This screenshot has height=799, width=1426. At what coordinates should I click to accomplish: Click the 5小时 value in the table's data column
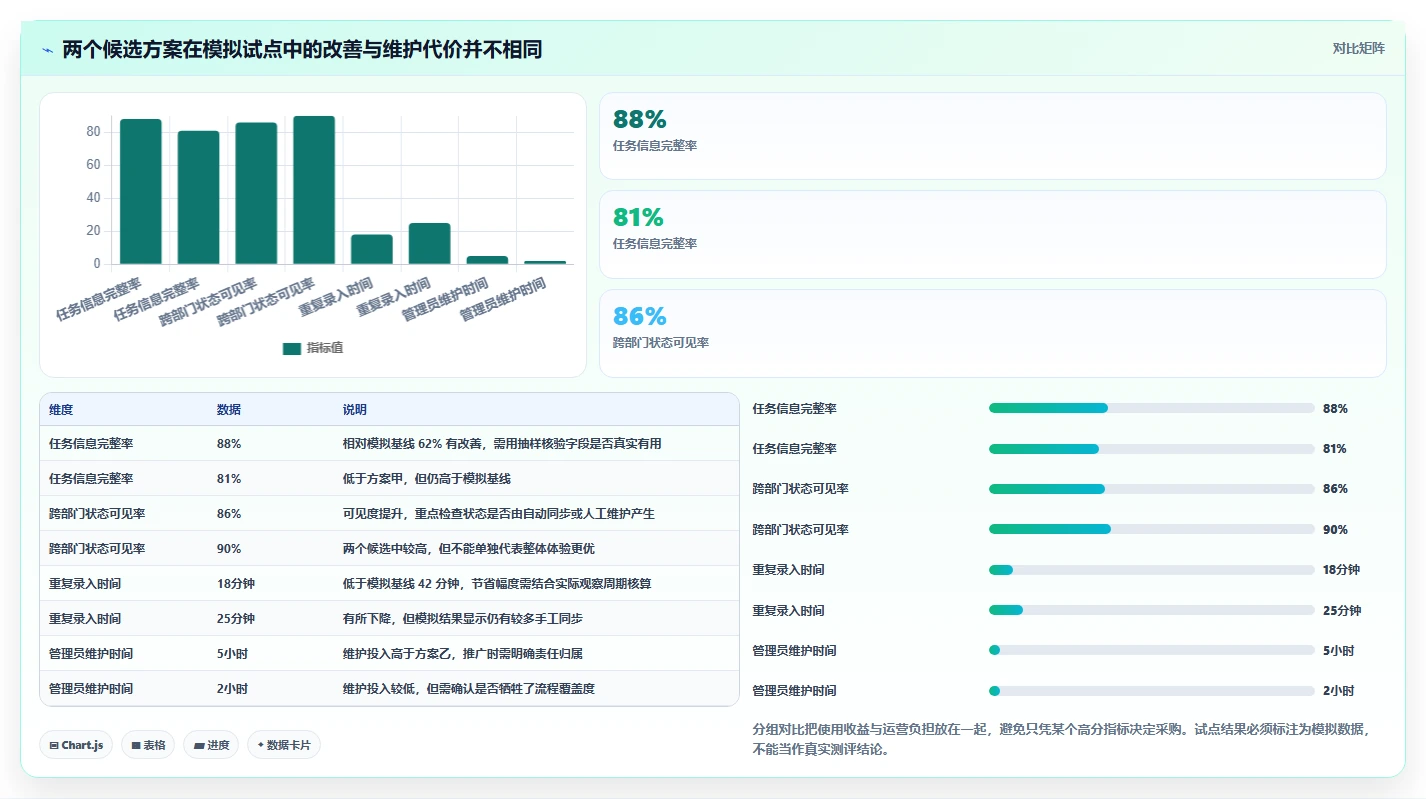pyautogui.click(x=232, y=654)
